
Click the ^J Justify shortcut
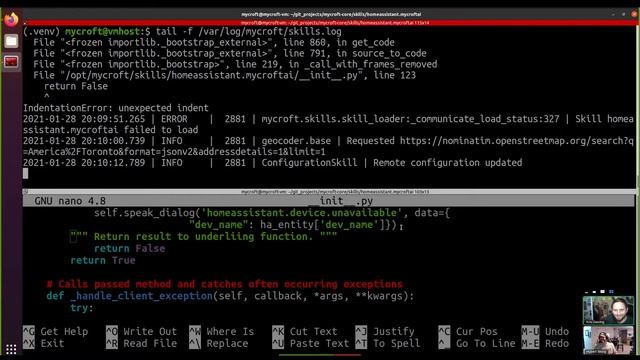coord(385,331)
